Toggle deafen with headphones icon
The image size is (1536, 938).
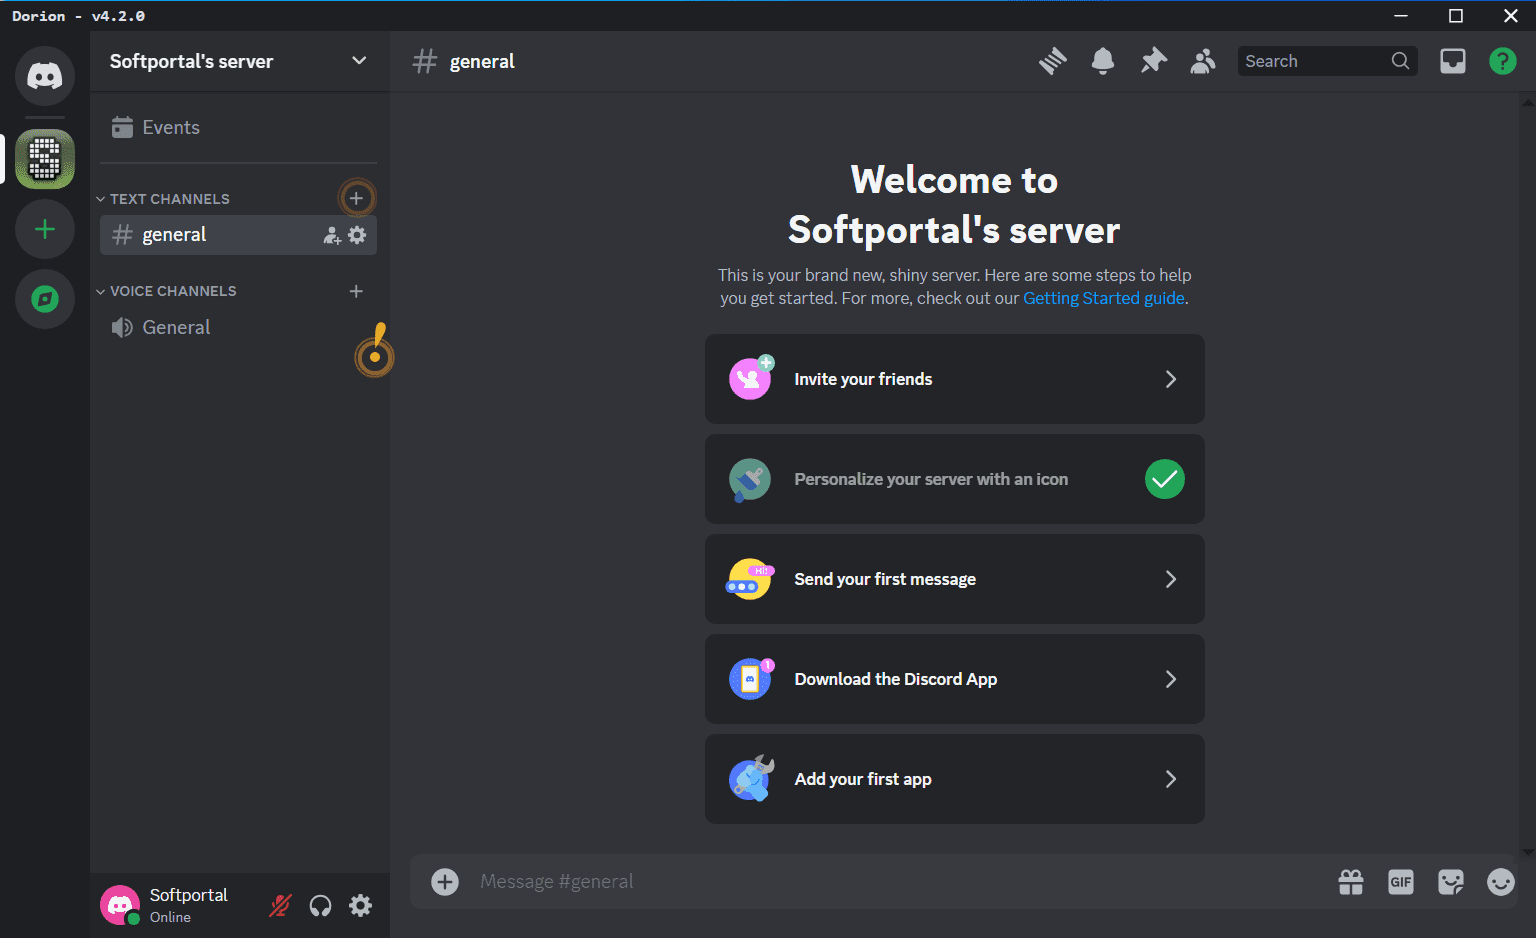320,905
